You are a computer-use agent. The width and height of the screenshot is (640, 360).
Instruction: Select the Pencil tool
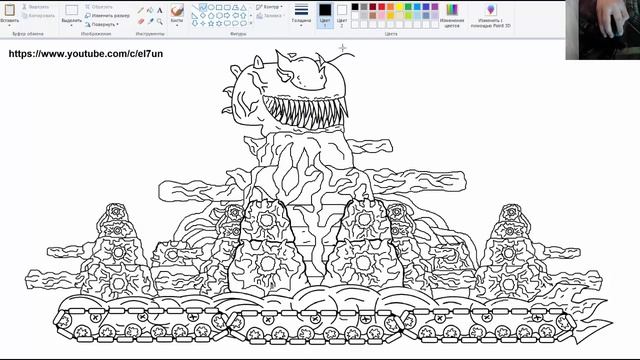pyautogui.click(x=140, y=10)
